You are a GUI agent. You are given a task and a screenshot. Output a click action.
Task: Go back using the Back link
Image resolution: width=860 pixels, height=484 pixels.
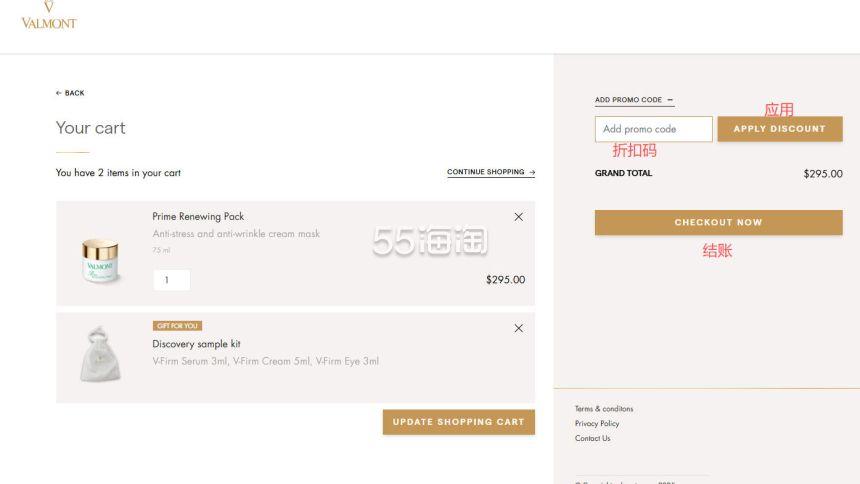(70, 93)
